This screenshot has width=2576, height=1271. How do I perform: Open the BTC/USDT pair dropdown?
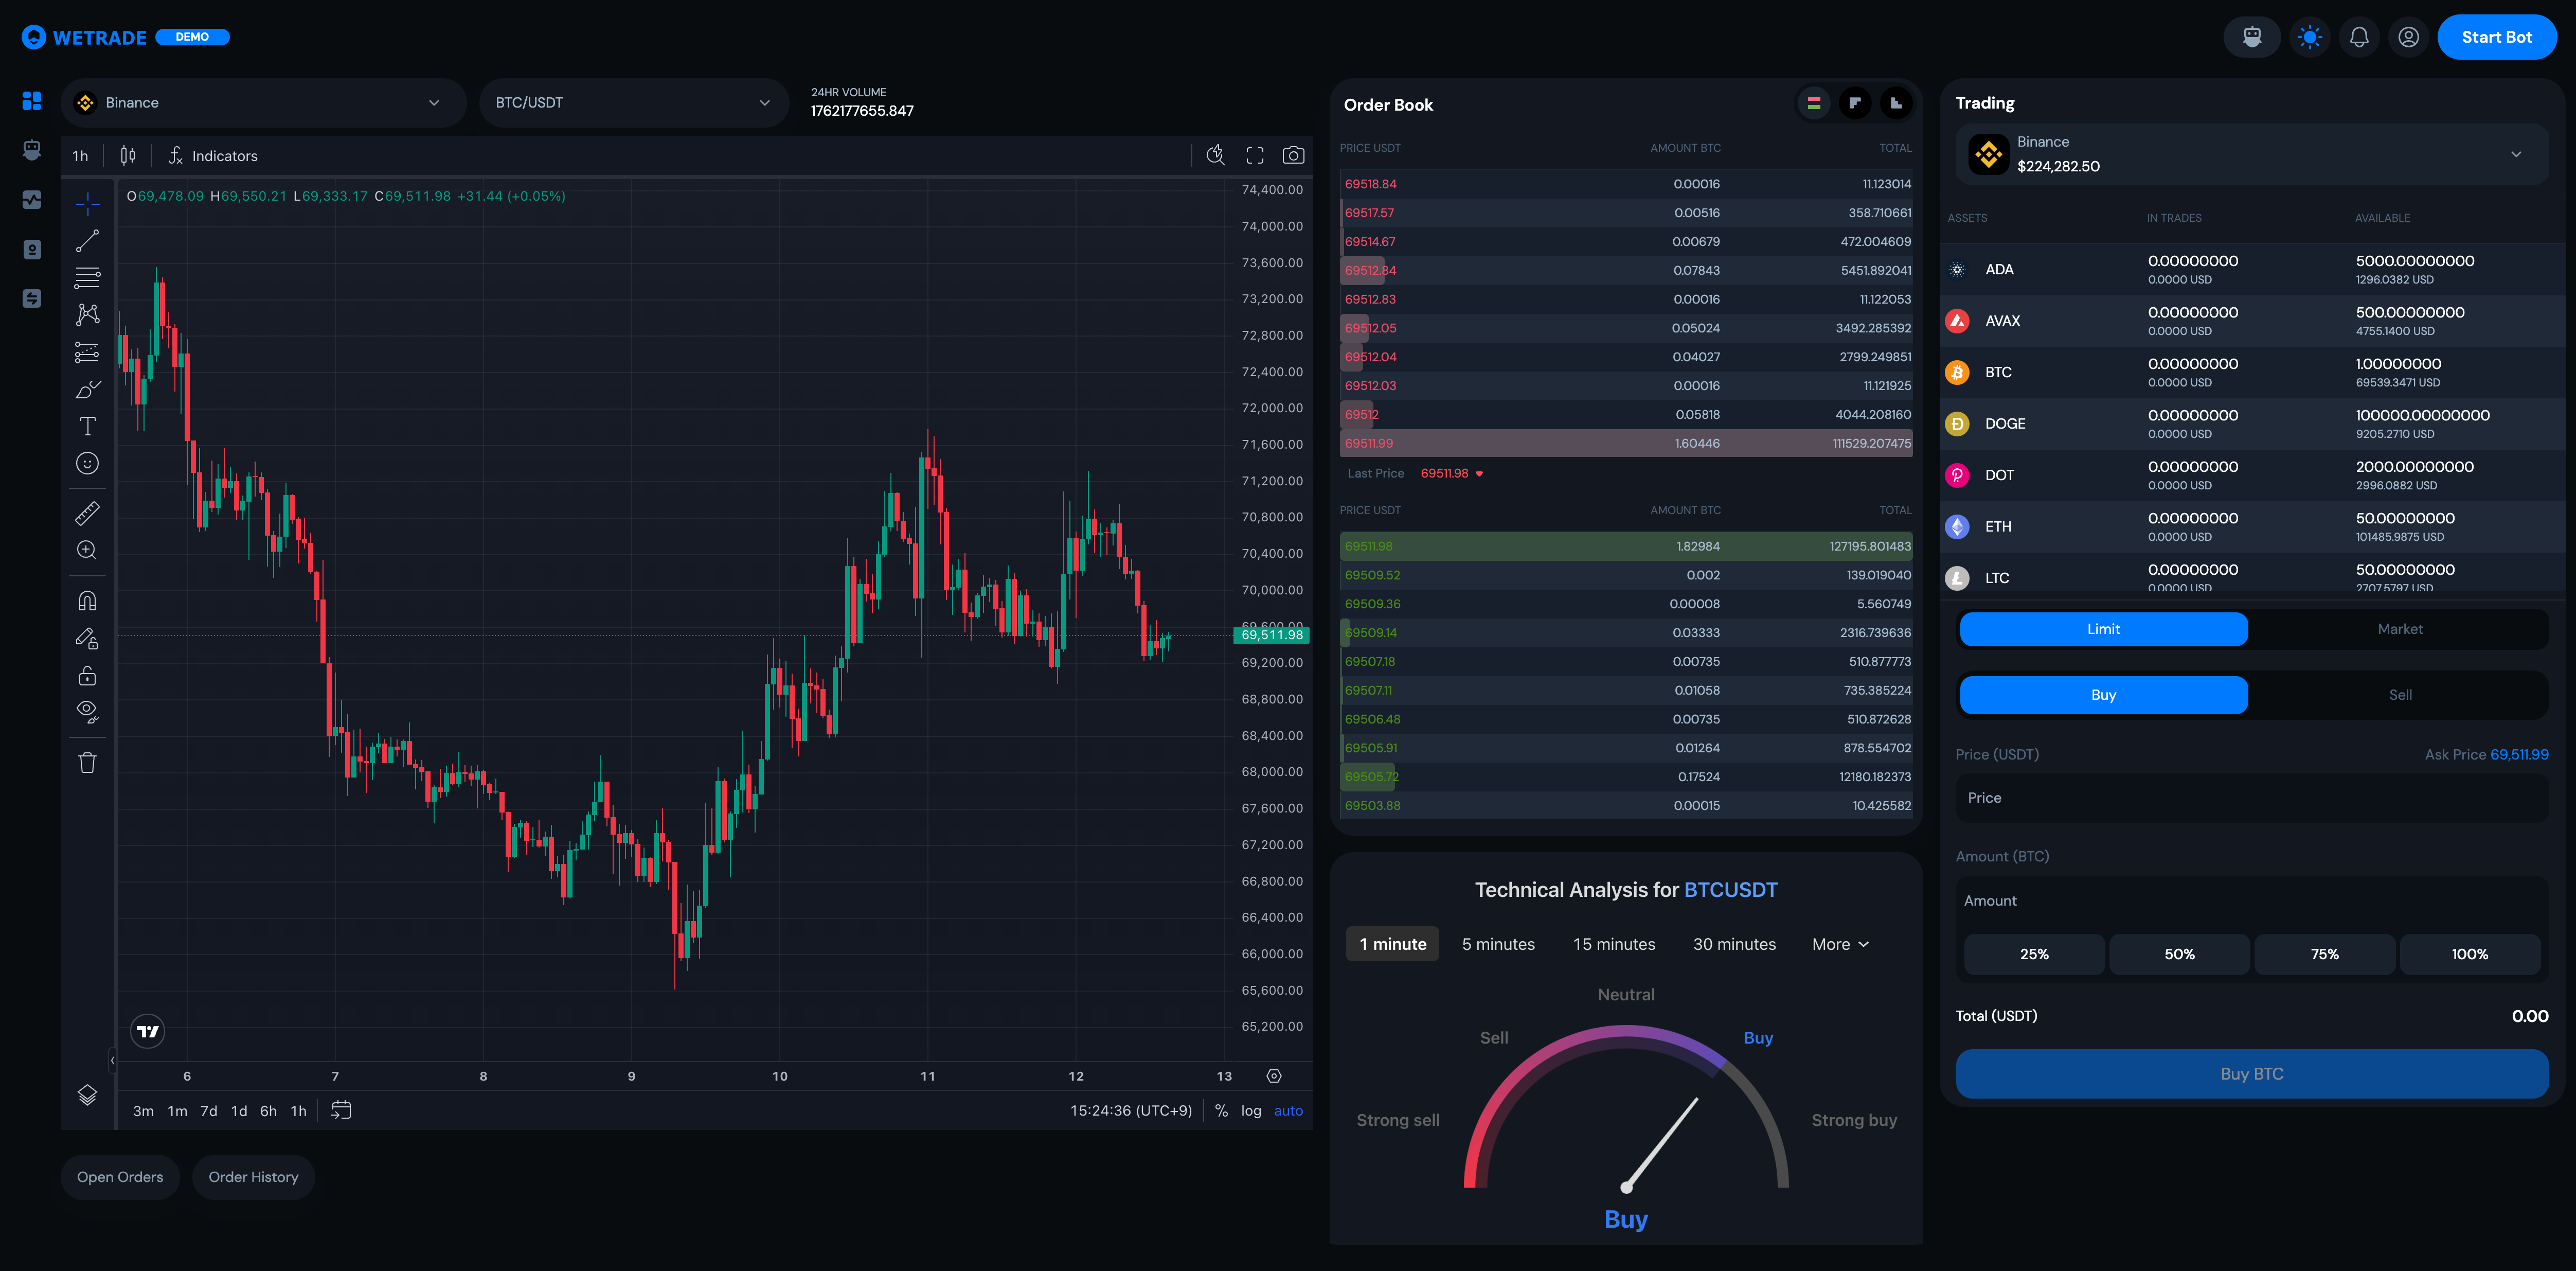click(x=633, y=102)
